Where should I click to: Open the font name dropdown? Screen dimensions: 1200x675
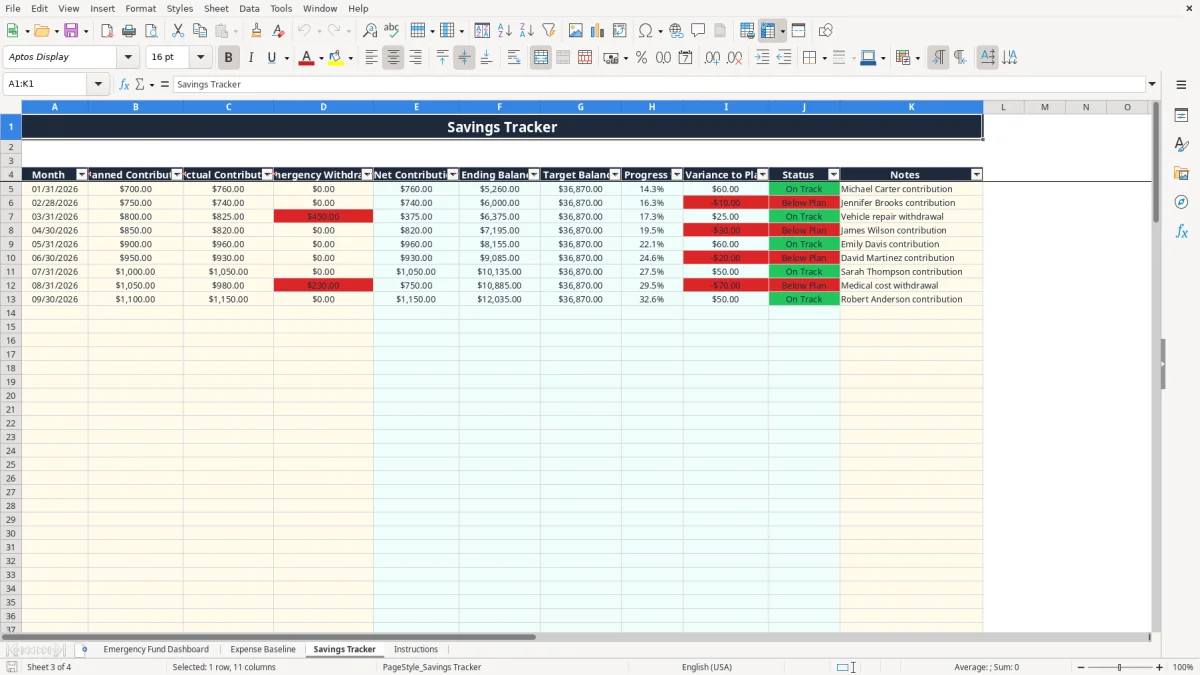pos(128,58)
